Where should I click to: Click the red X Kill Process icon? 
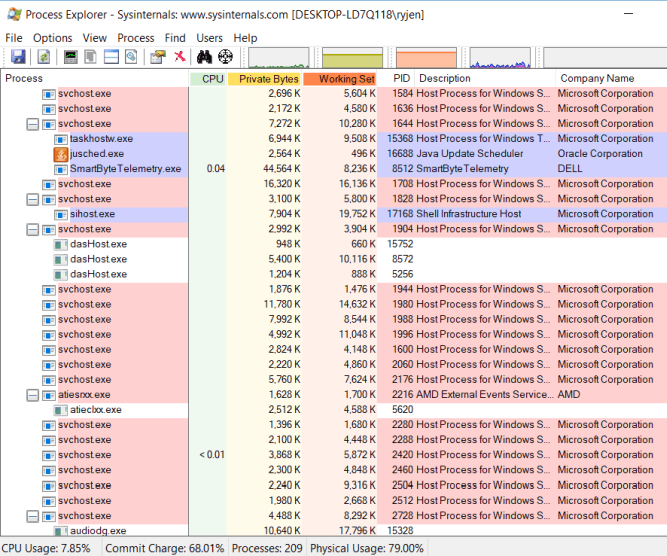(x=179, y=57)
